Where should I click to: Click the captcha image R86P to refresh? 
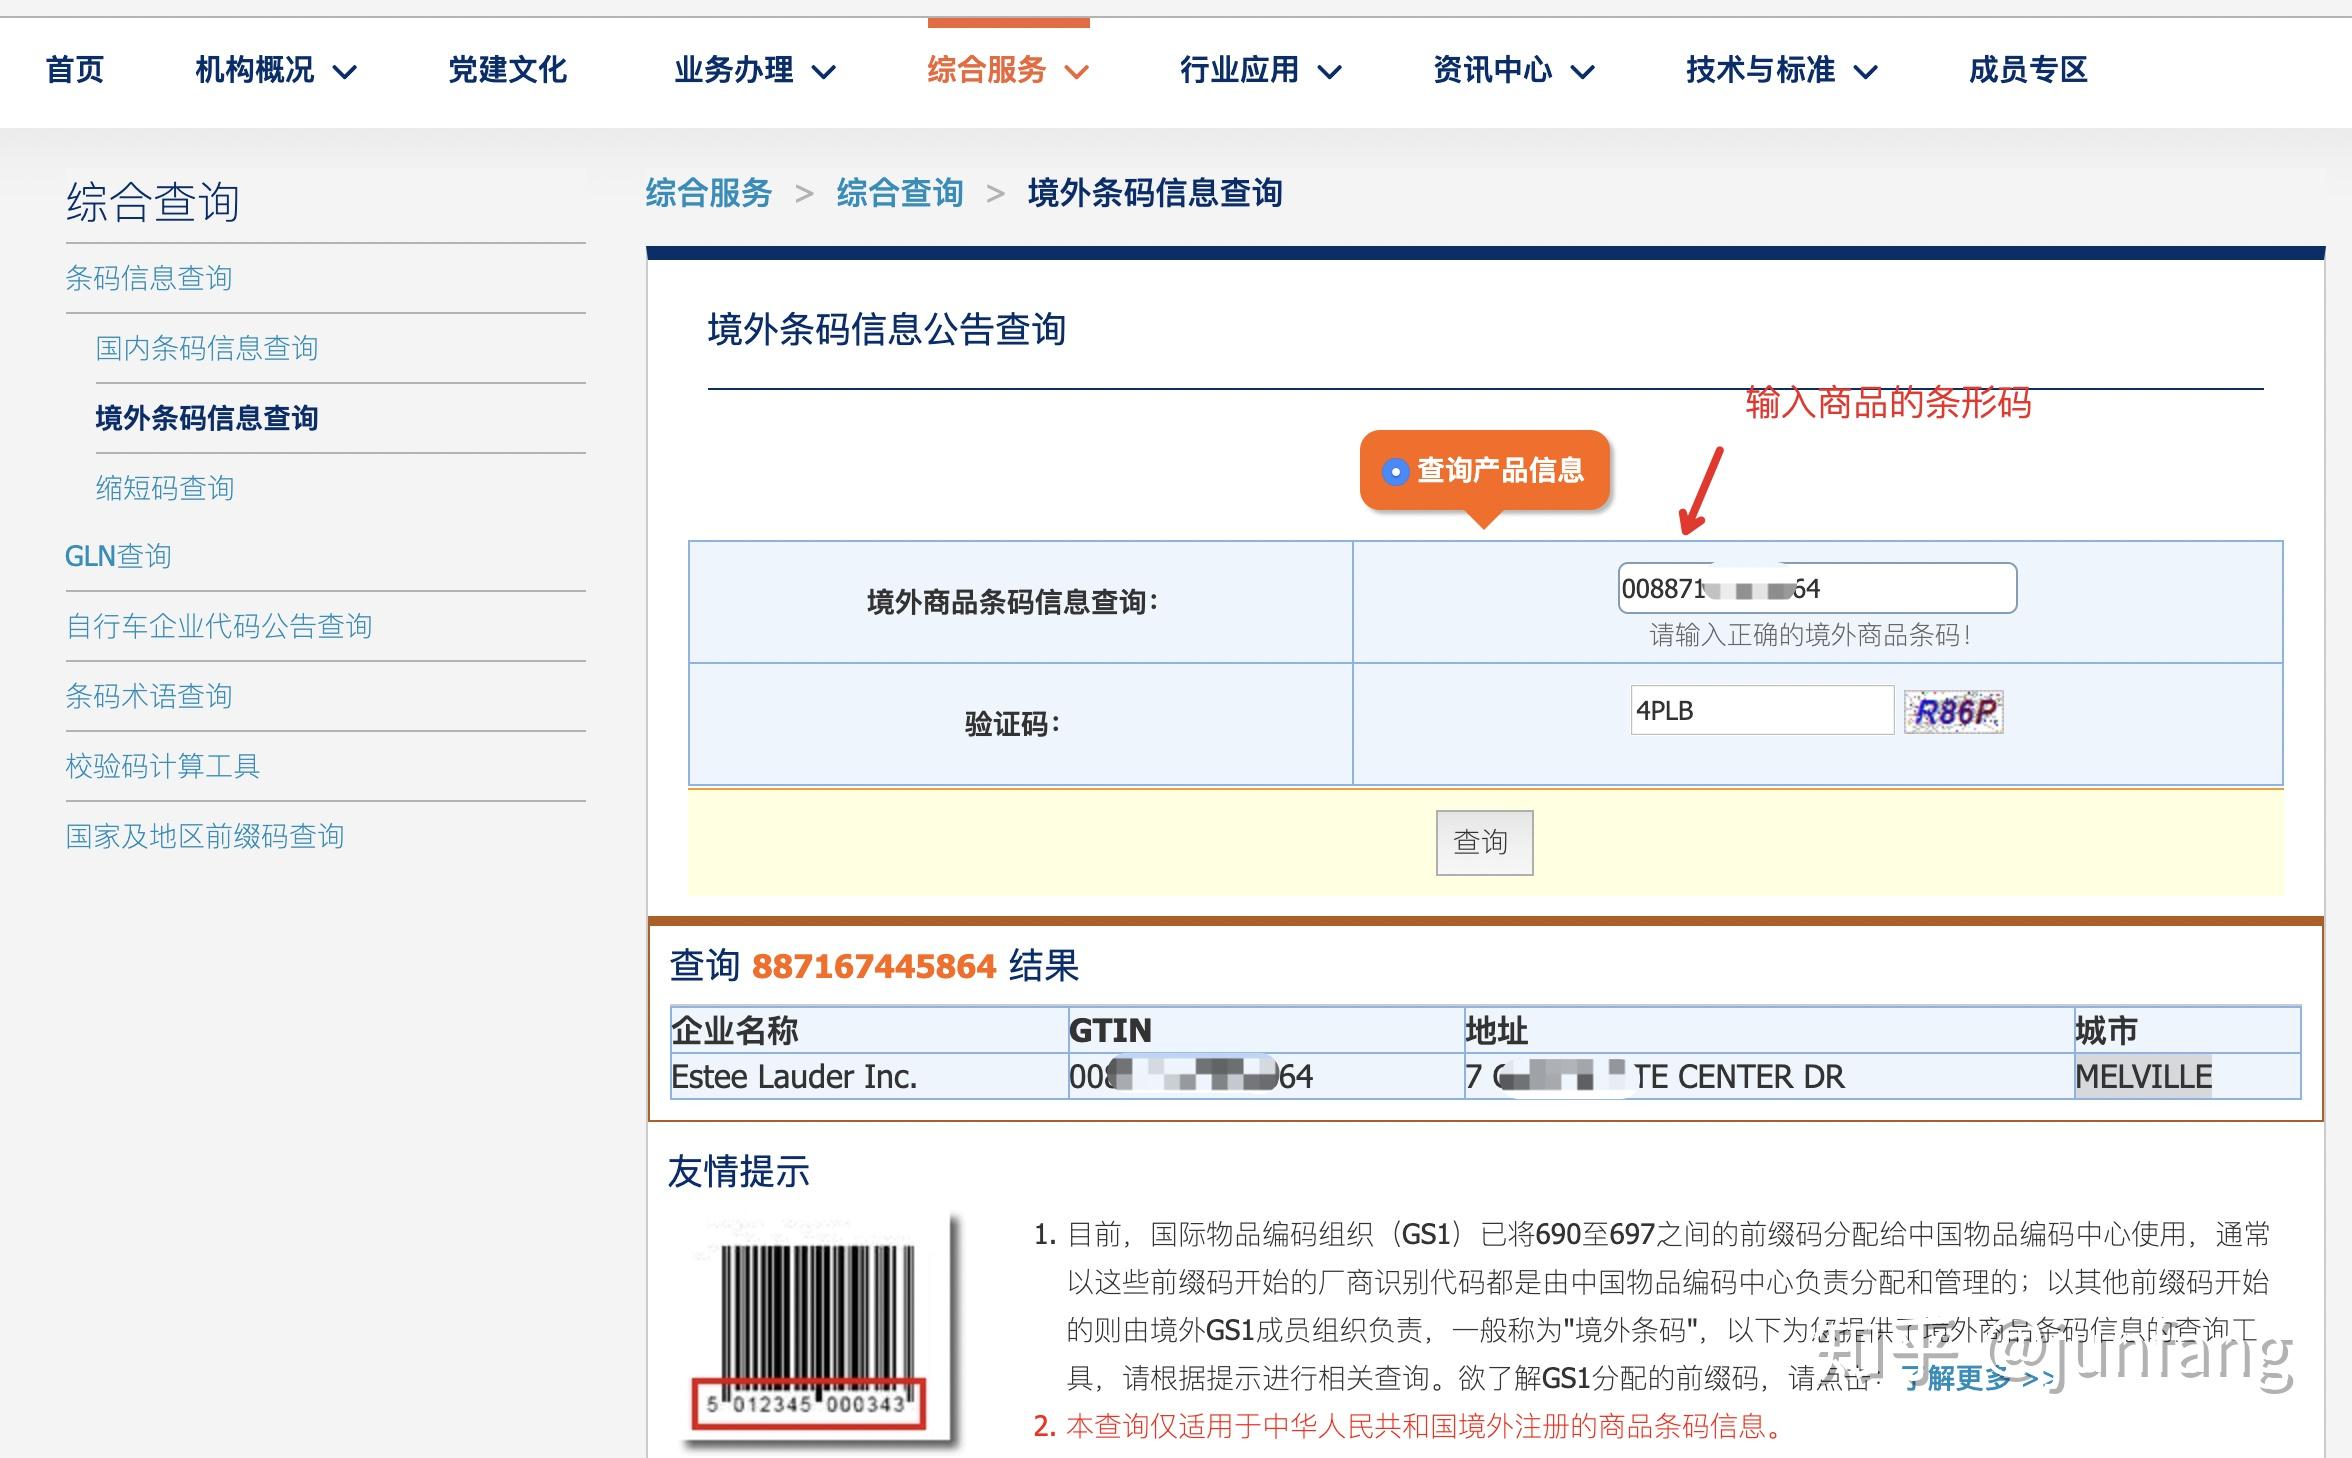pos(1953,712)
